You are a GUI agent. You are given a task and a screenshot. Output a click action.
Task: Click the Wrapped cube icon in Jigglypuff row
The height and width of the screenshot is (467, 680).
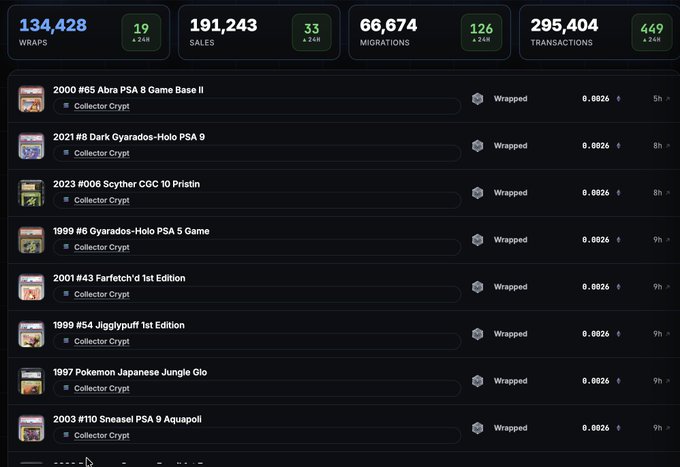click(x=477, y=334)
